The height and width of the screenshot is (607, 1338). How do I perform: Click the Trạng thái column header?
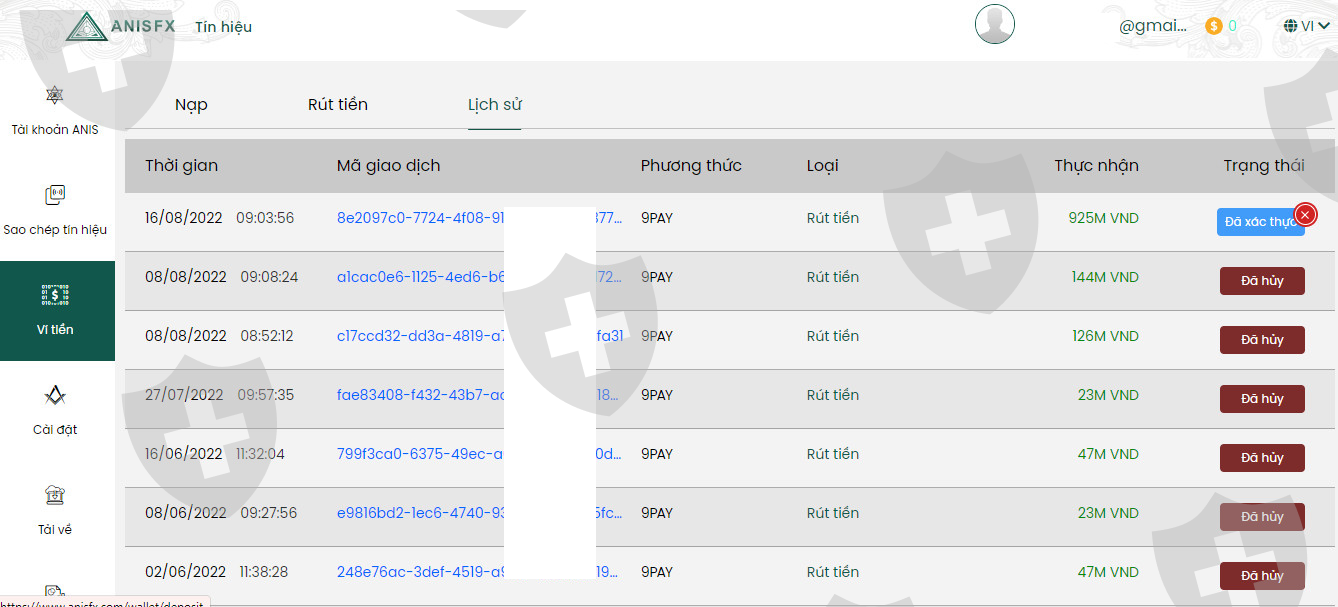1264,166
